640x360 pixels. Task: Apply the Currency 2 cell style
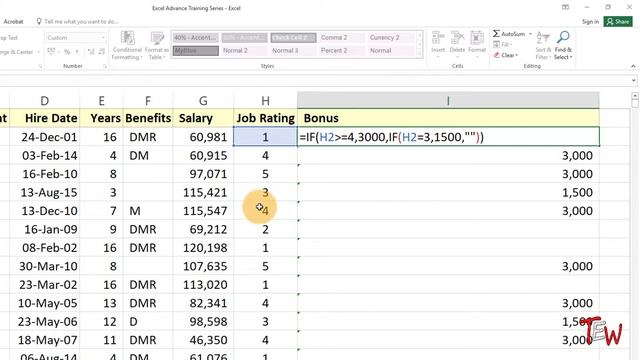391,38
